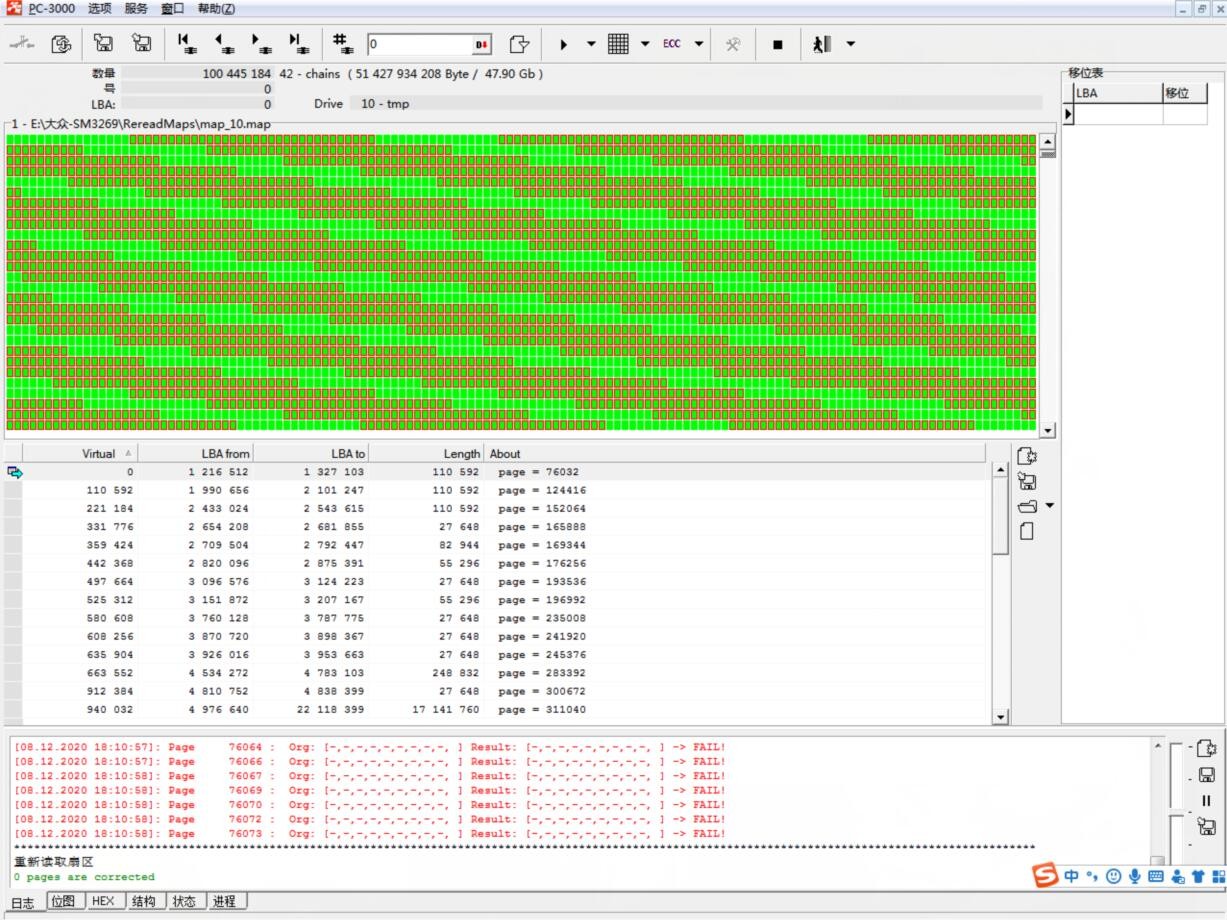
Task: Click the Length column header
Action: tap(426, 453)
